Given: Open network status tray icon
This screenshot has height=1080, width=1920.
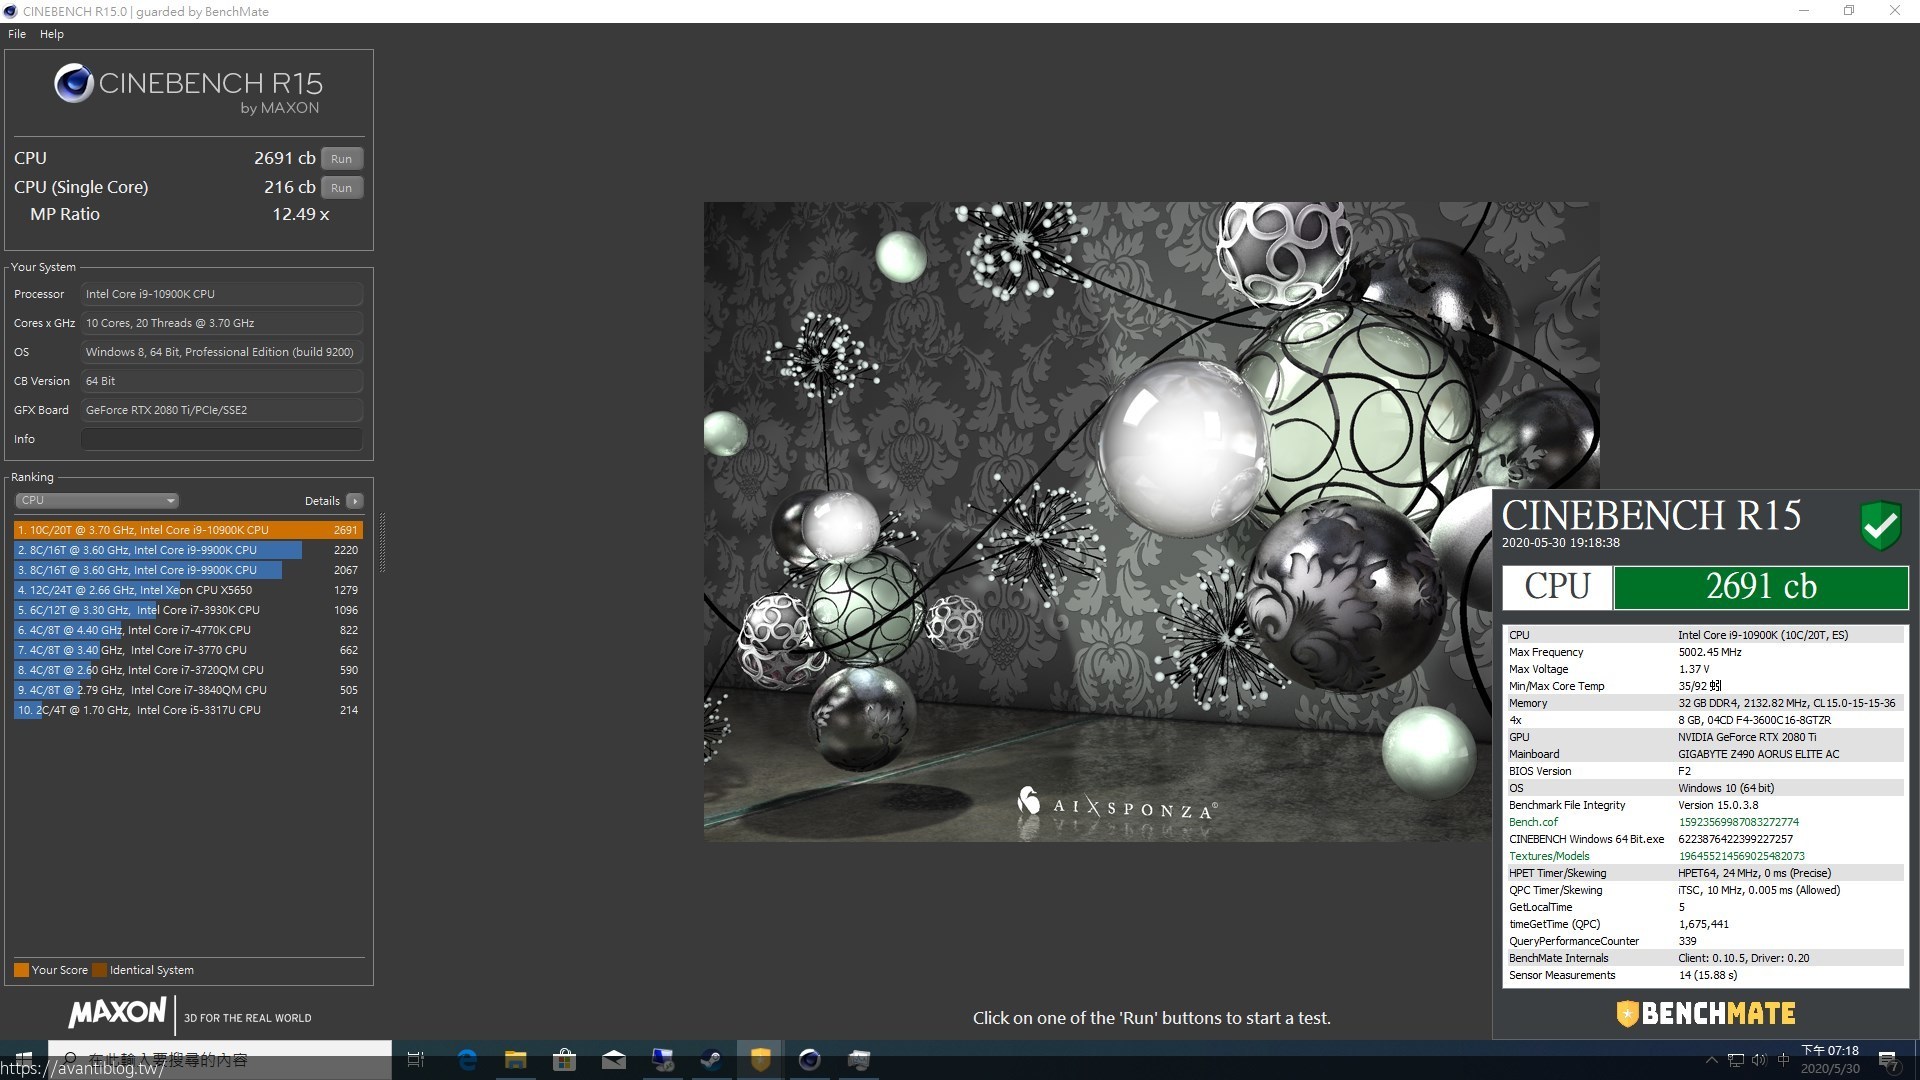Looking at the screenshot, I should tap(1736, 1060).
